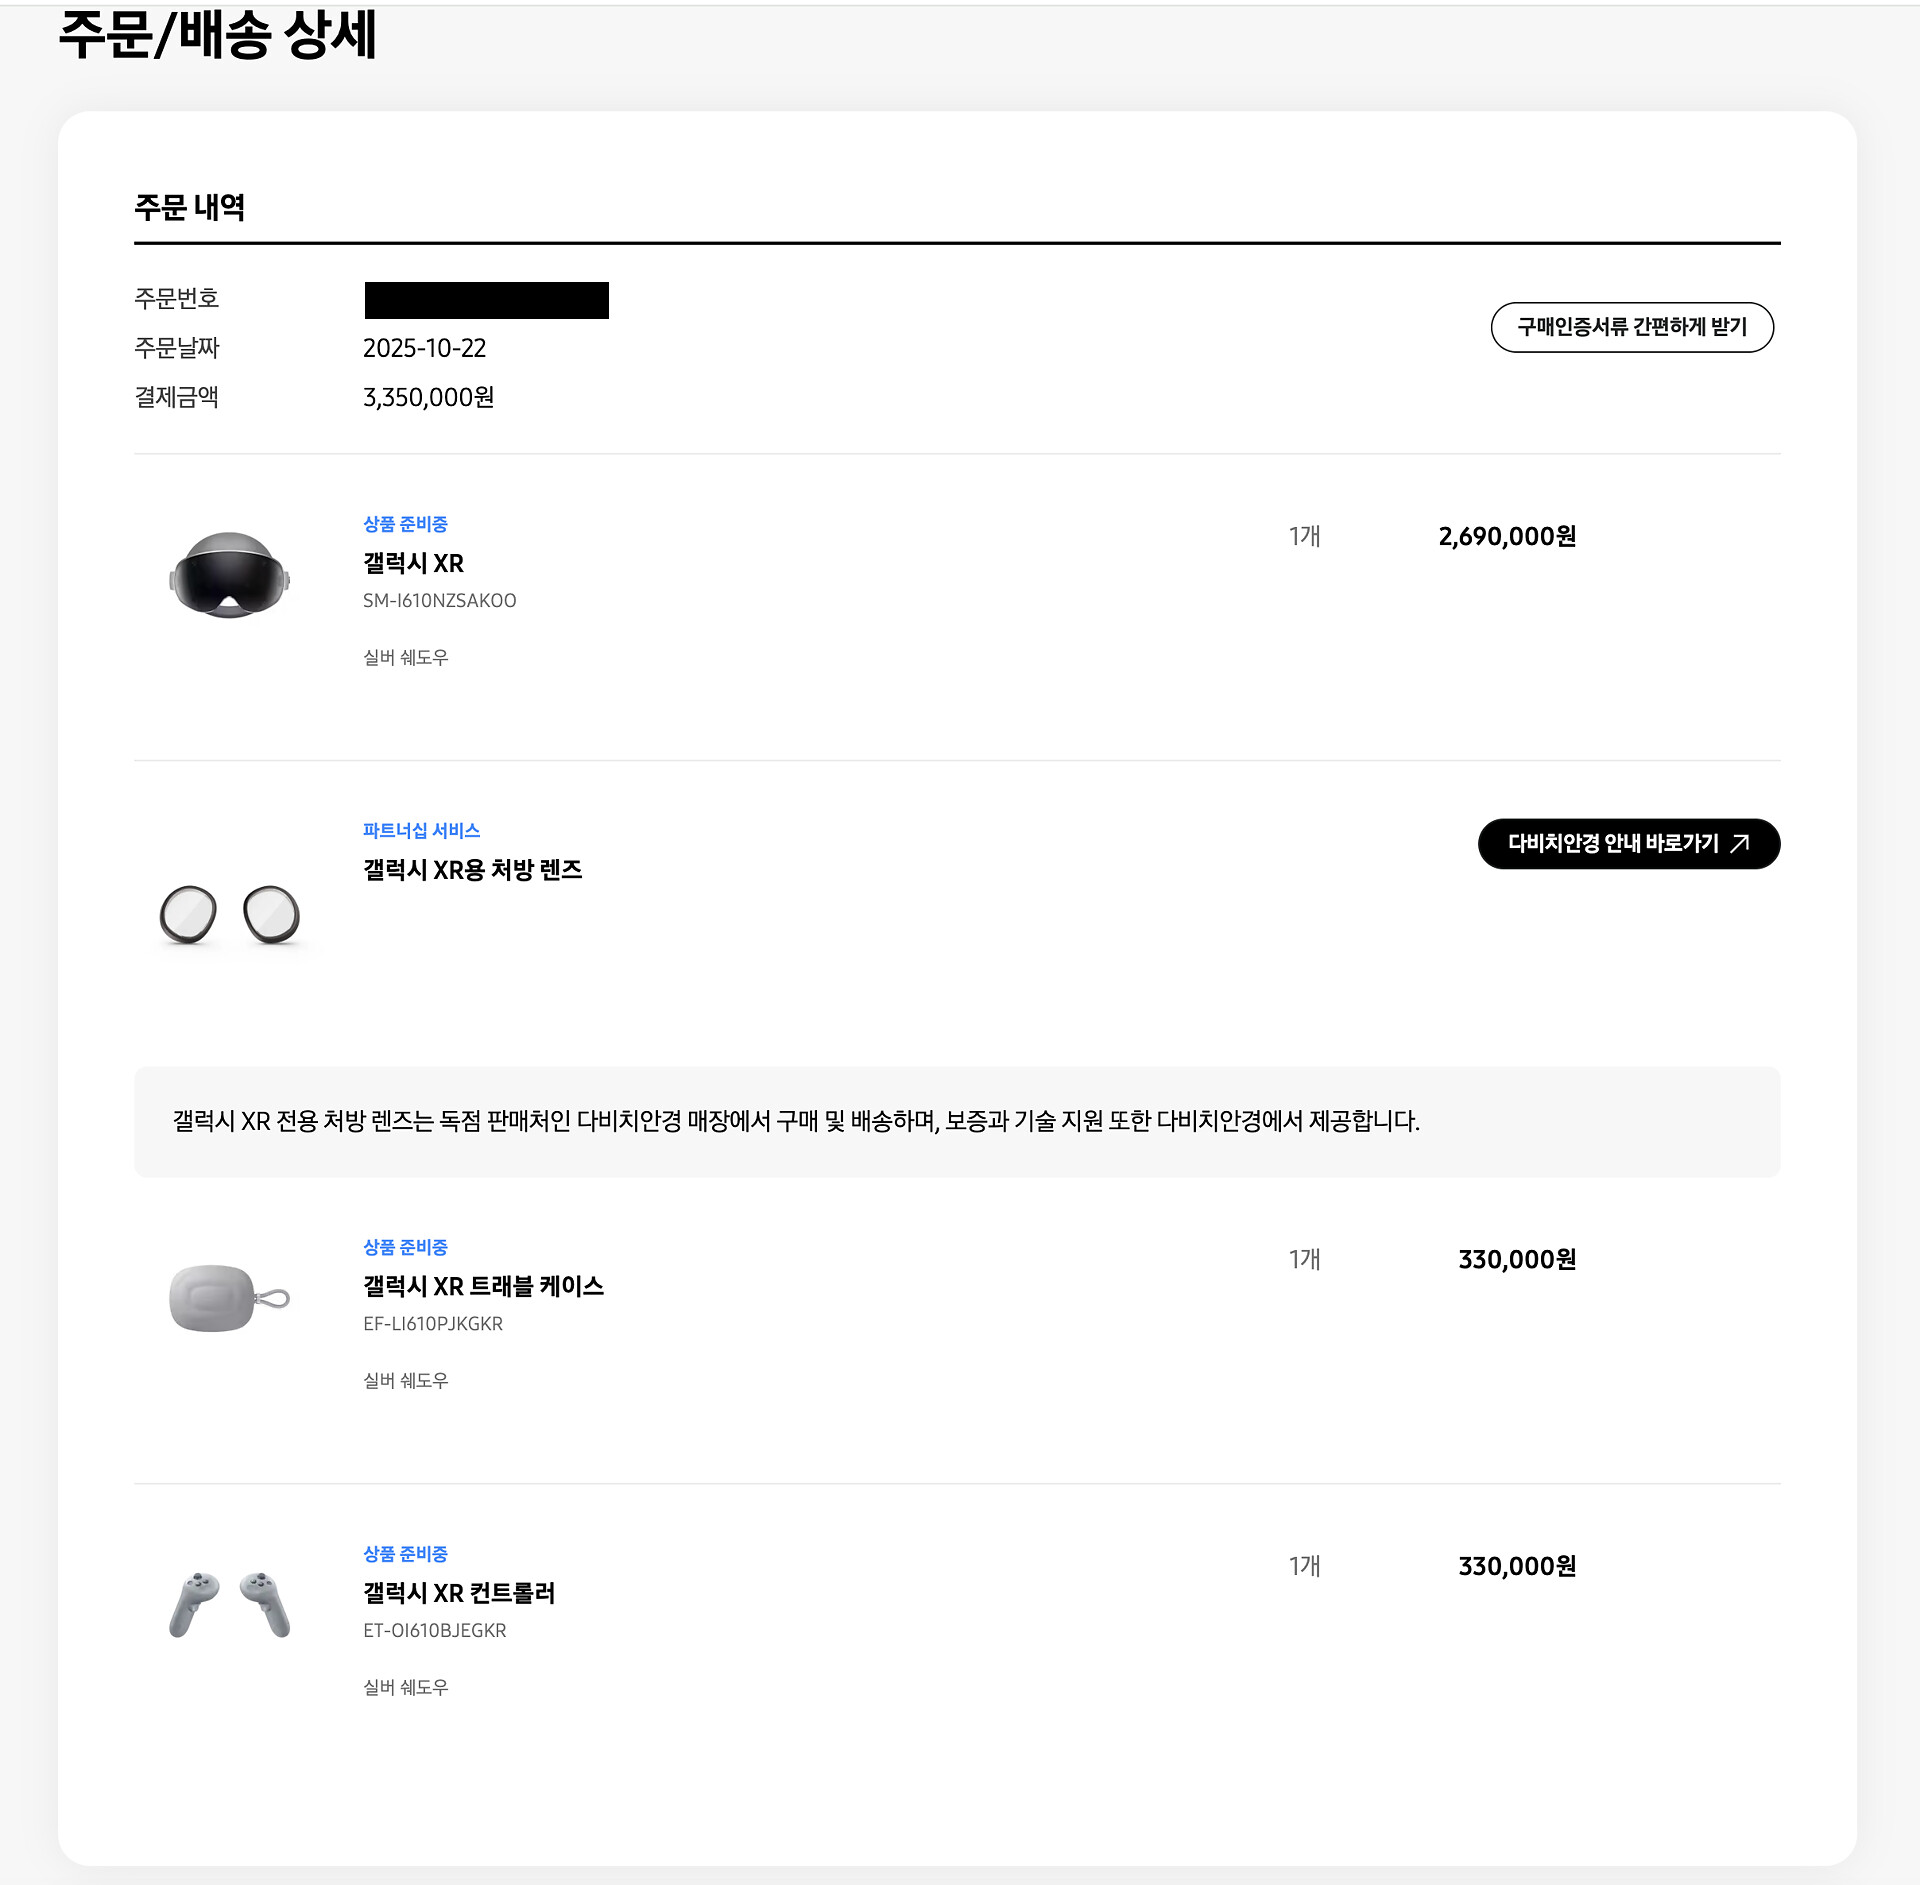Click 상품 준비중 status for the travel case
This screenshot has height=1885, width=1920.
pos(405,1247)
